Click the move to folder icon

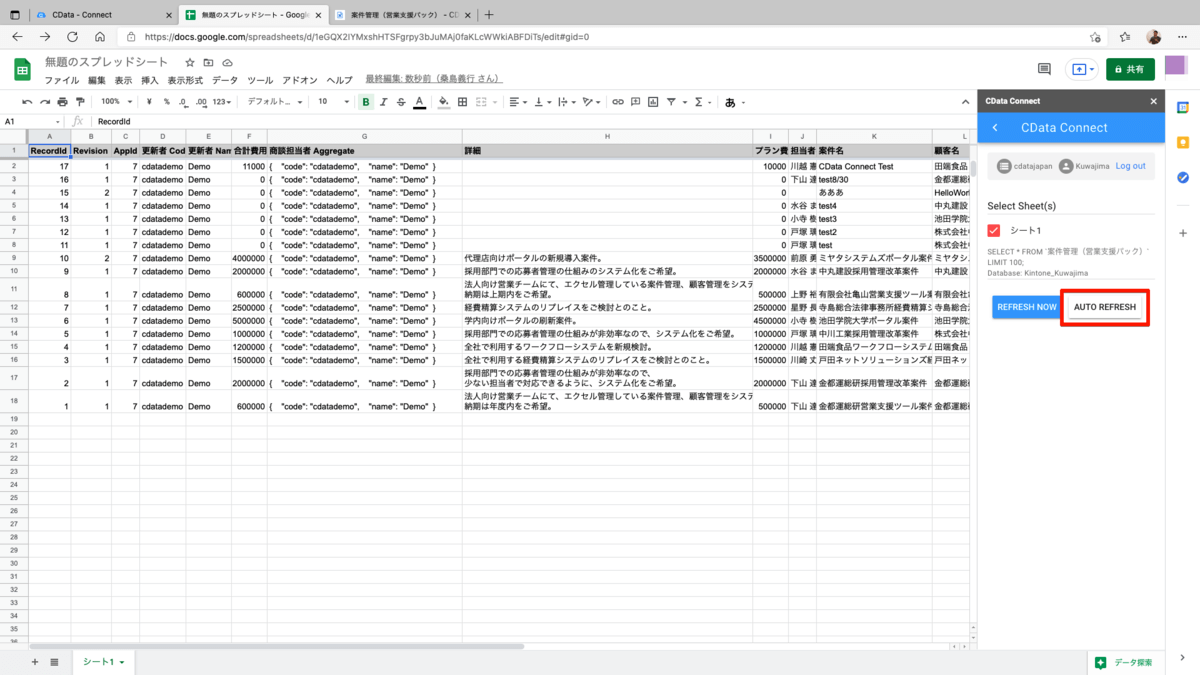pos(208,63)
